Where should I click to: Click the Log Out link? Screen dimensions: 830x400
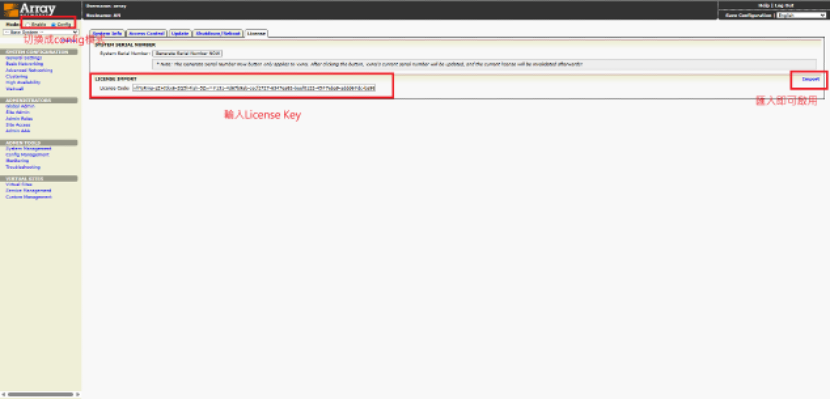click(x=784, y=5)
